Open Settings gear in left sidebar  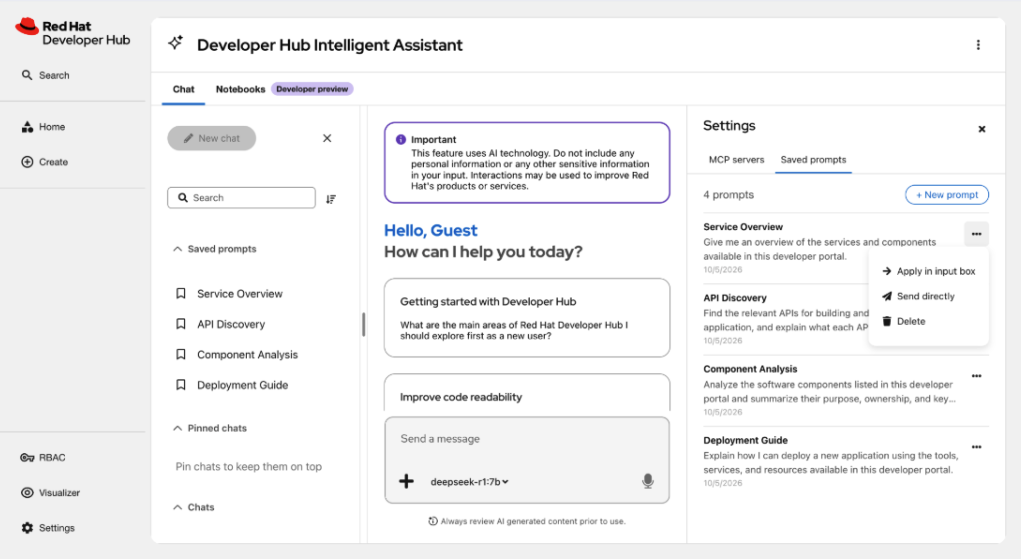(x=27, y=528)
